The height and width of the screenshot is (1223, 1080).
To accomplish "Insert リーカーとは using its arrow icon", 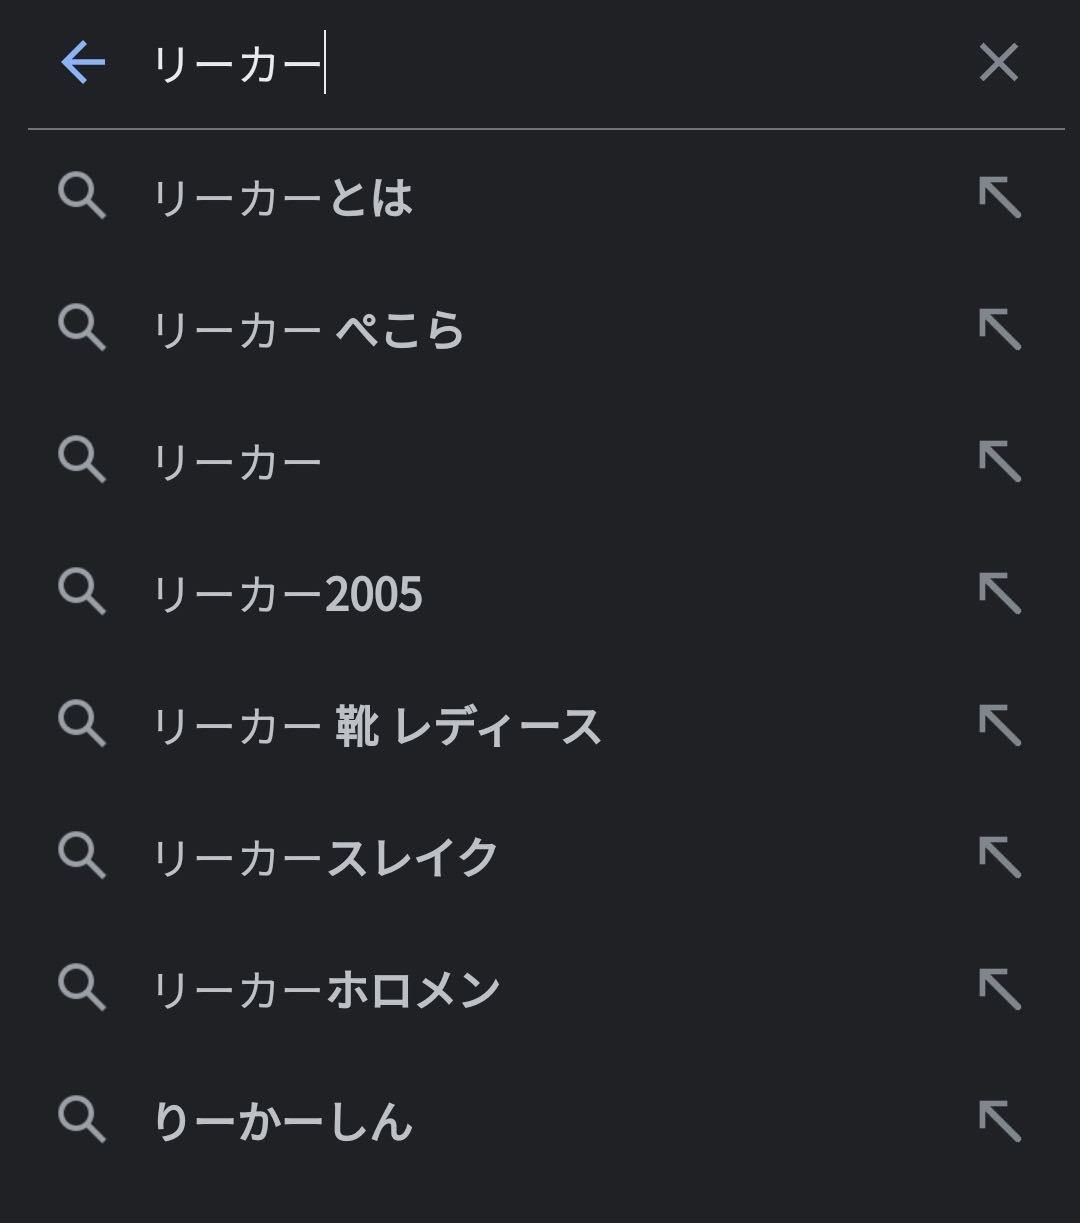I will [x=999, y=197].
